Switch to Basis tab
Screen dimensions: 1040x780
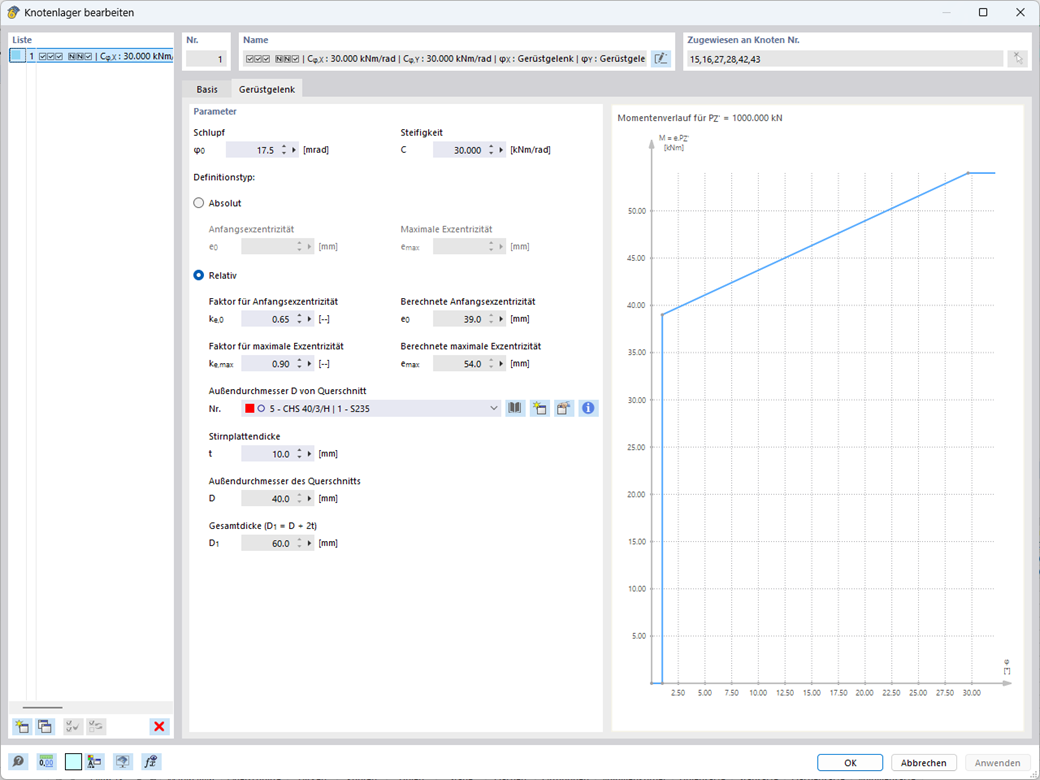207,89
